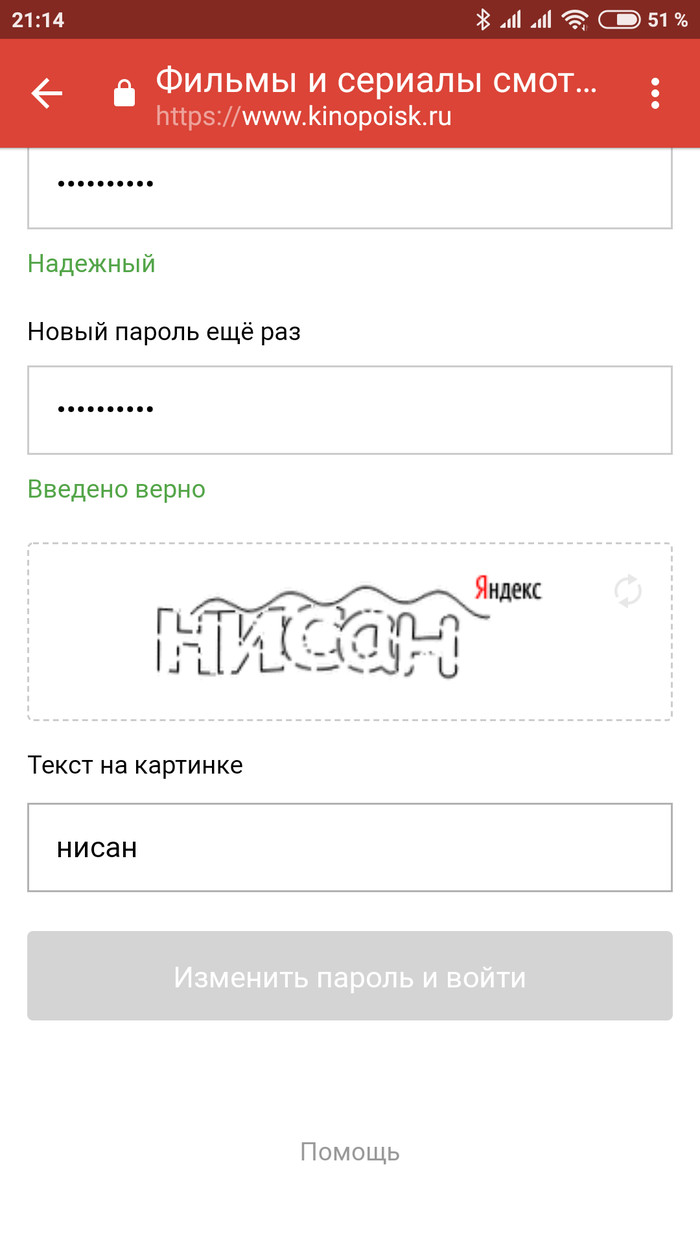Tap the Bluetooth status icon

click(482, 19)
